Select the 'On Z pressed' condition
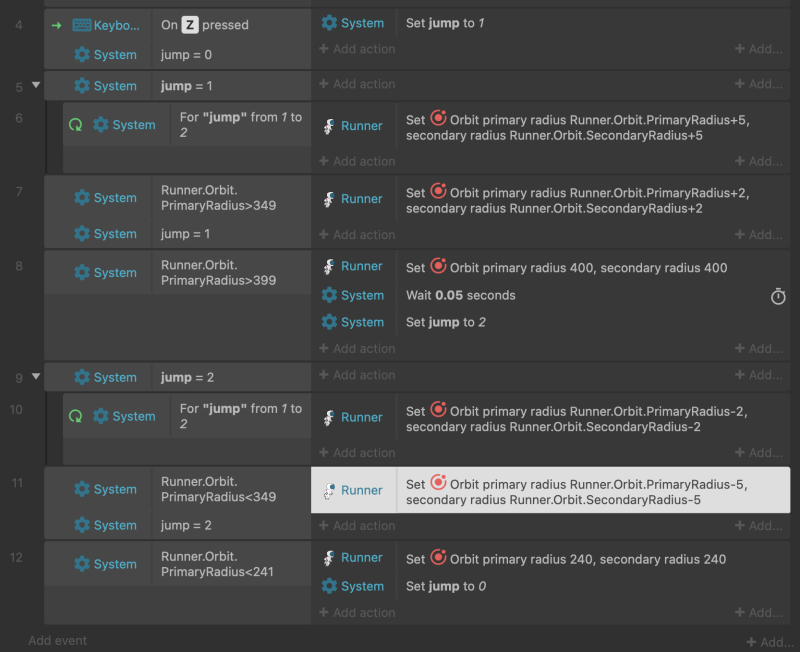Image resolution: width=800 pixels, height=652 pixels. 205,25
